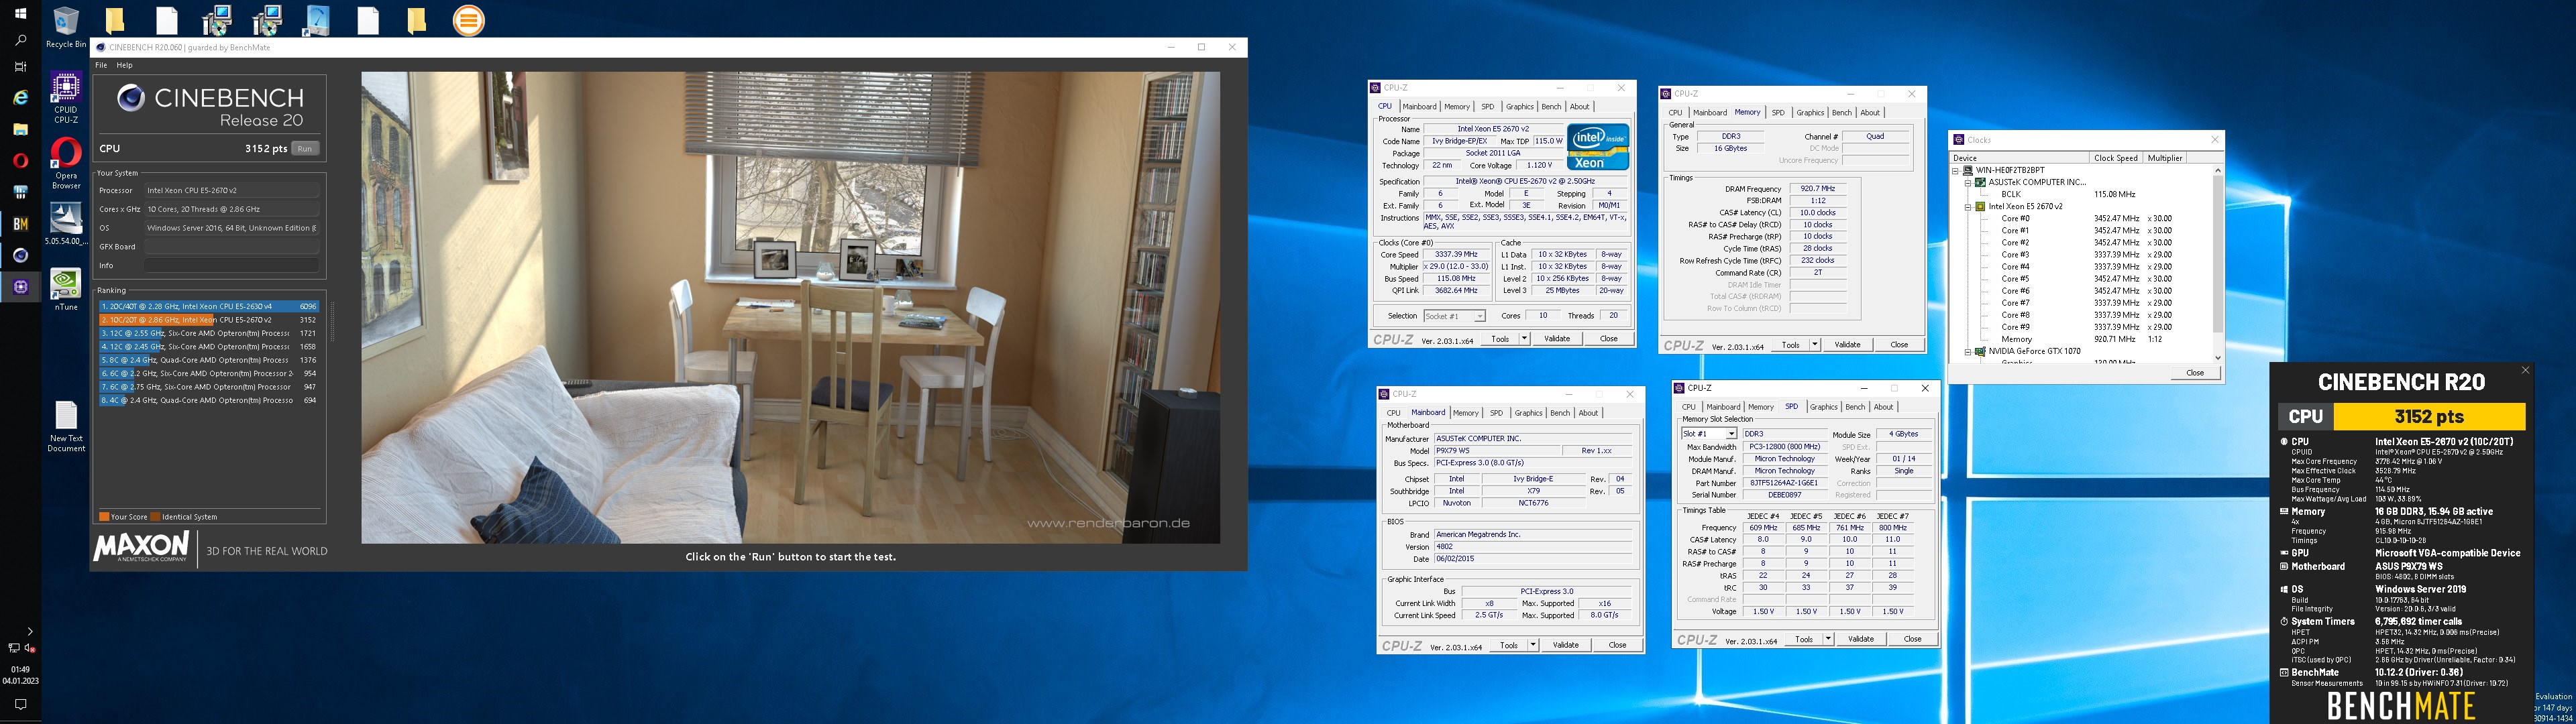Click the Device column header in Clocks
2576x724 pixels.
2020,158
